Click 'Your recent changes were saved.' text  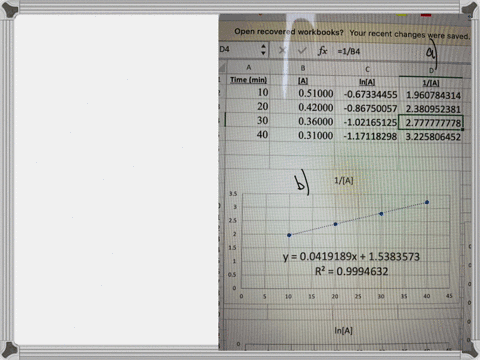[410, 34]
